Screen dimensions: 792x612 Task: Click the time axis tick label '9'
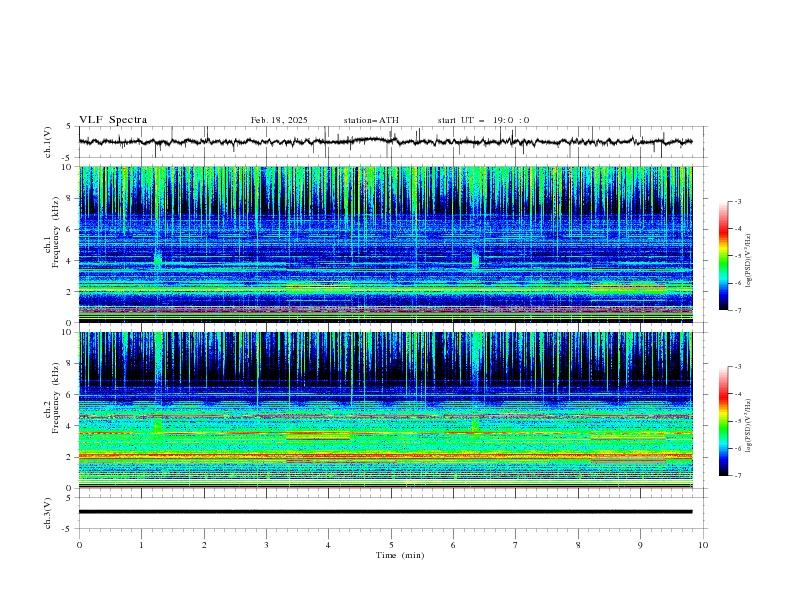(640, 545)
